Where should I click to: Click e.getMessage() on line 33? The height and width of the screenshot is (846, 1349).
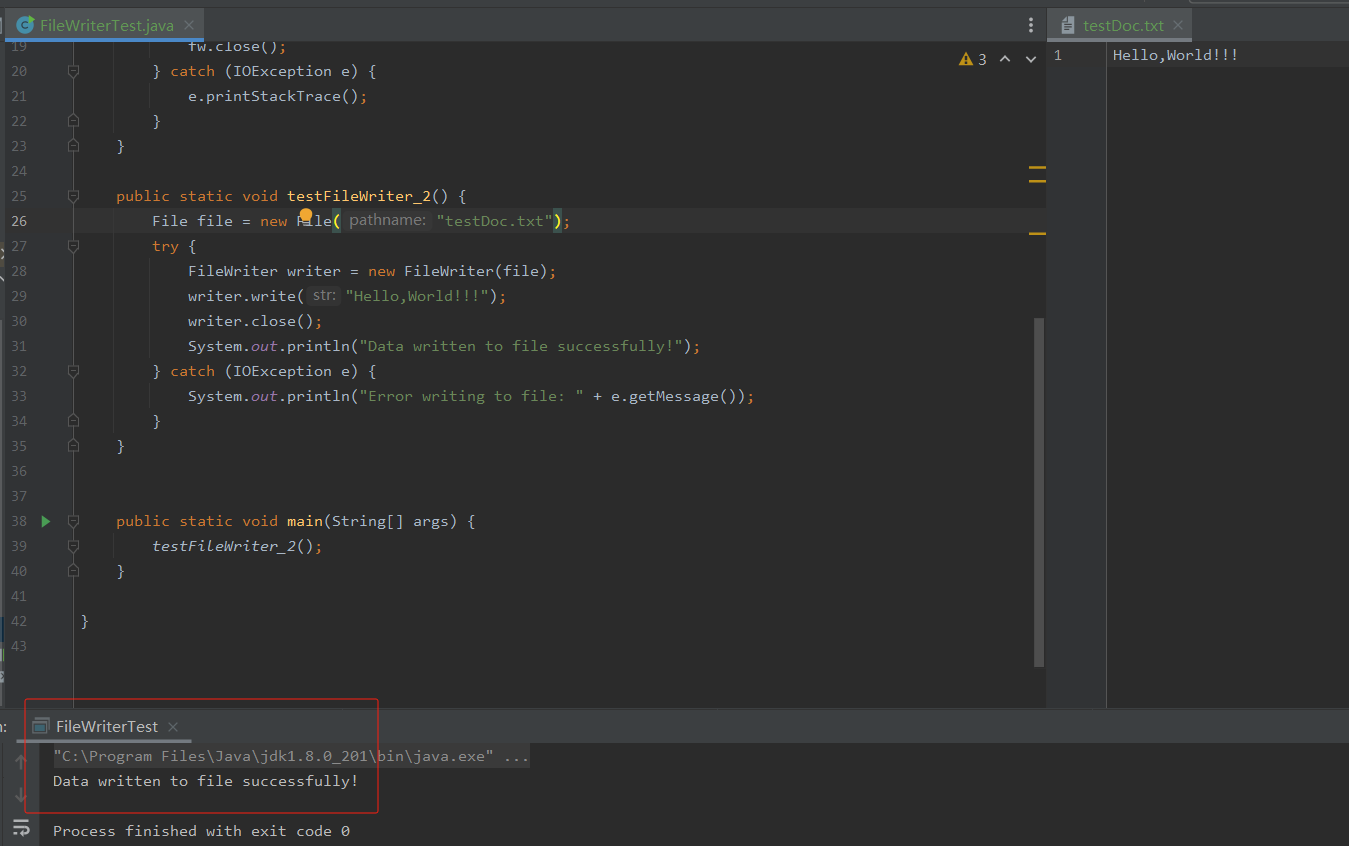click(x=674, y=396)
